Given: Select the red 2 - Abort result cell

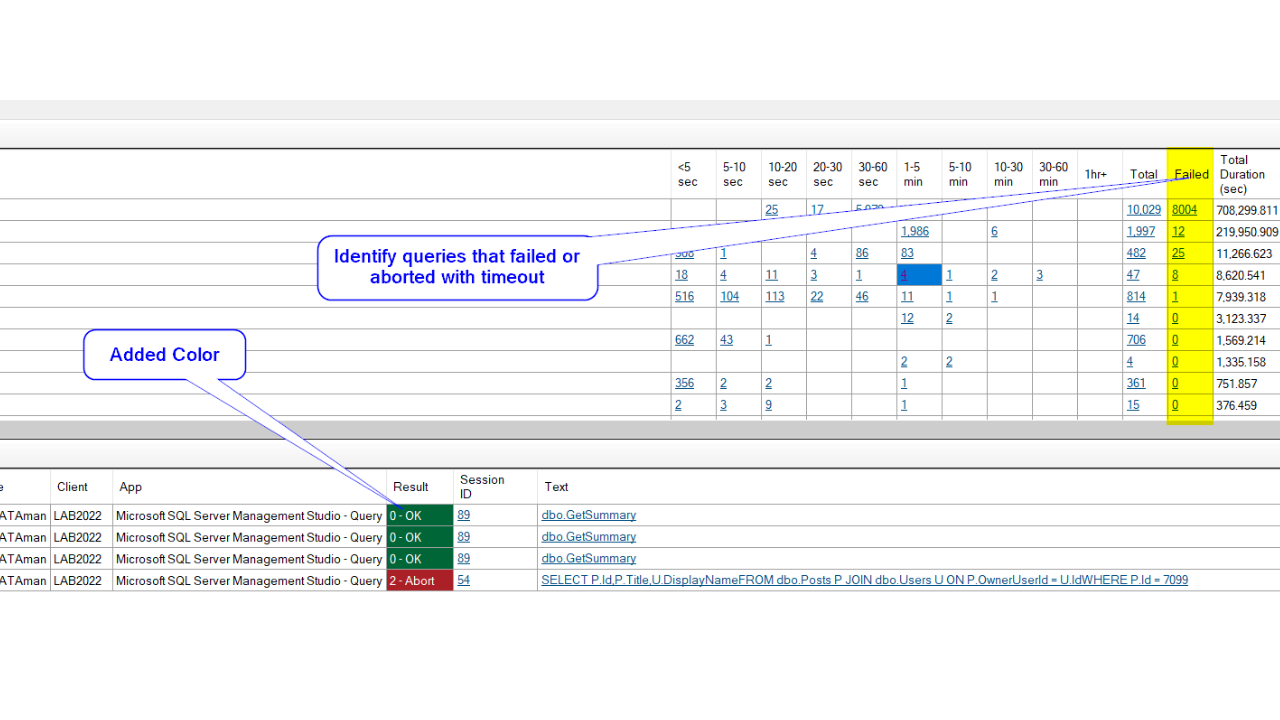Looking at the screenshot, I should [418, 580].
